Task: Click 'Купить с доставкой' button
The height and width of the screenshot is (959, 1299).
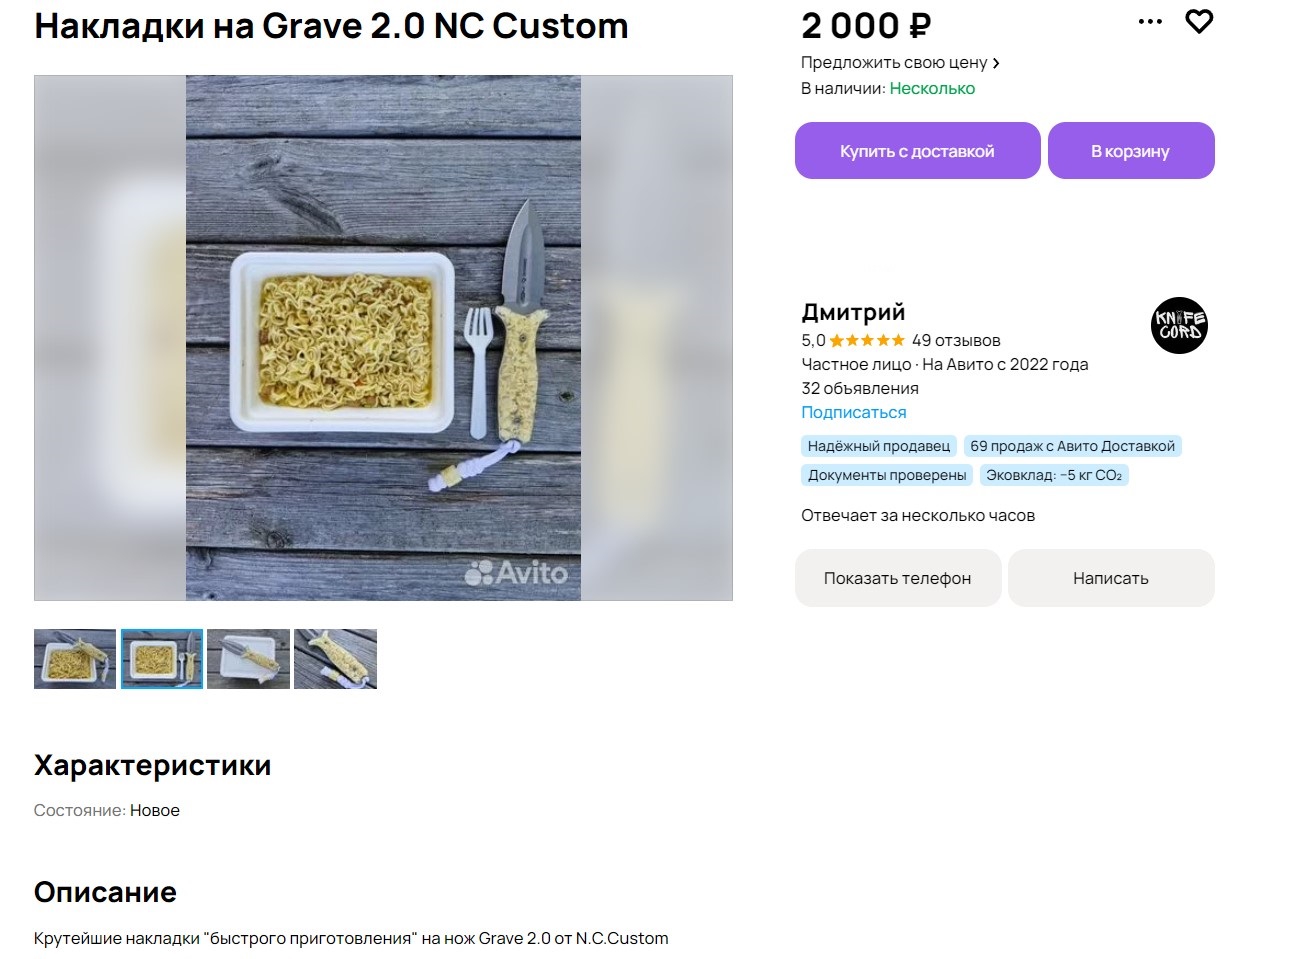Action: [x=917, y=151]
